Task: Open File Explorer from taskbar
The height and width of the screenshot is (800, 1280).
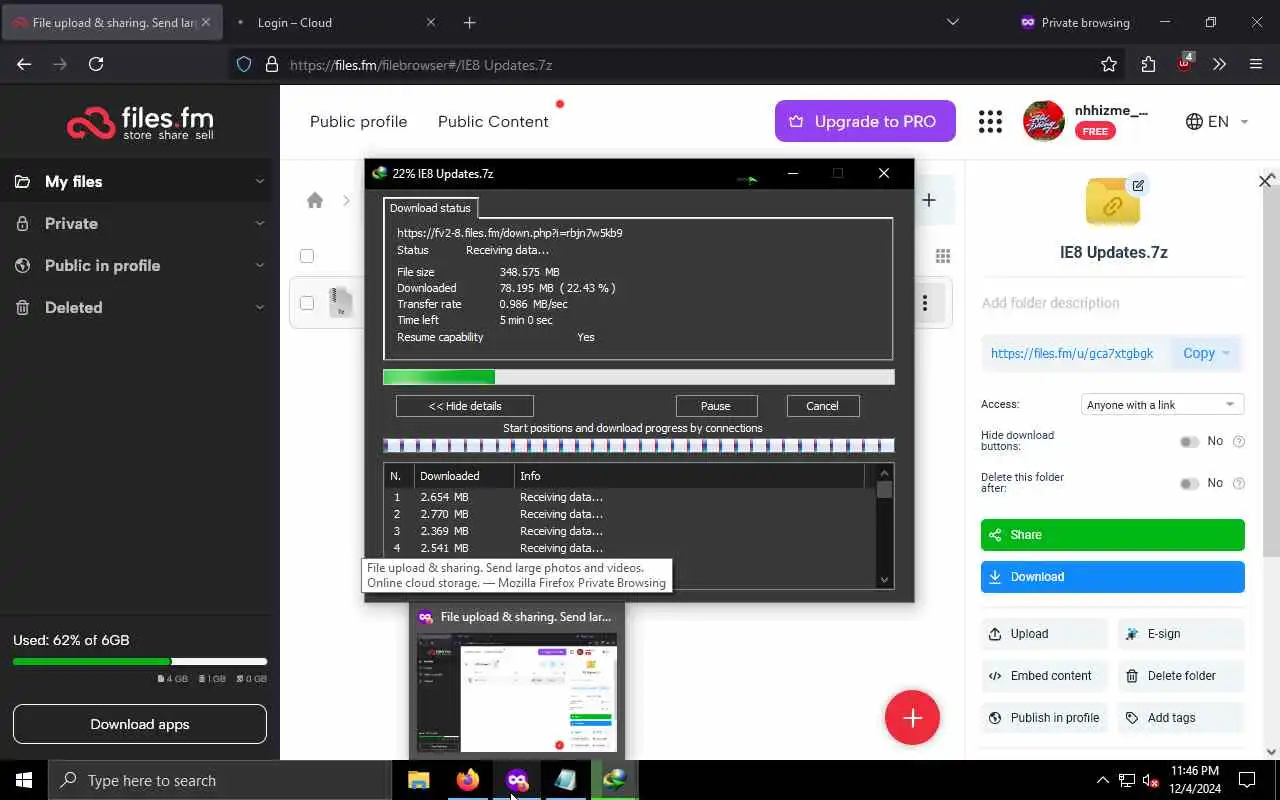Action: pos(419,780)
